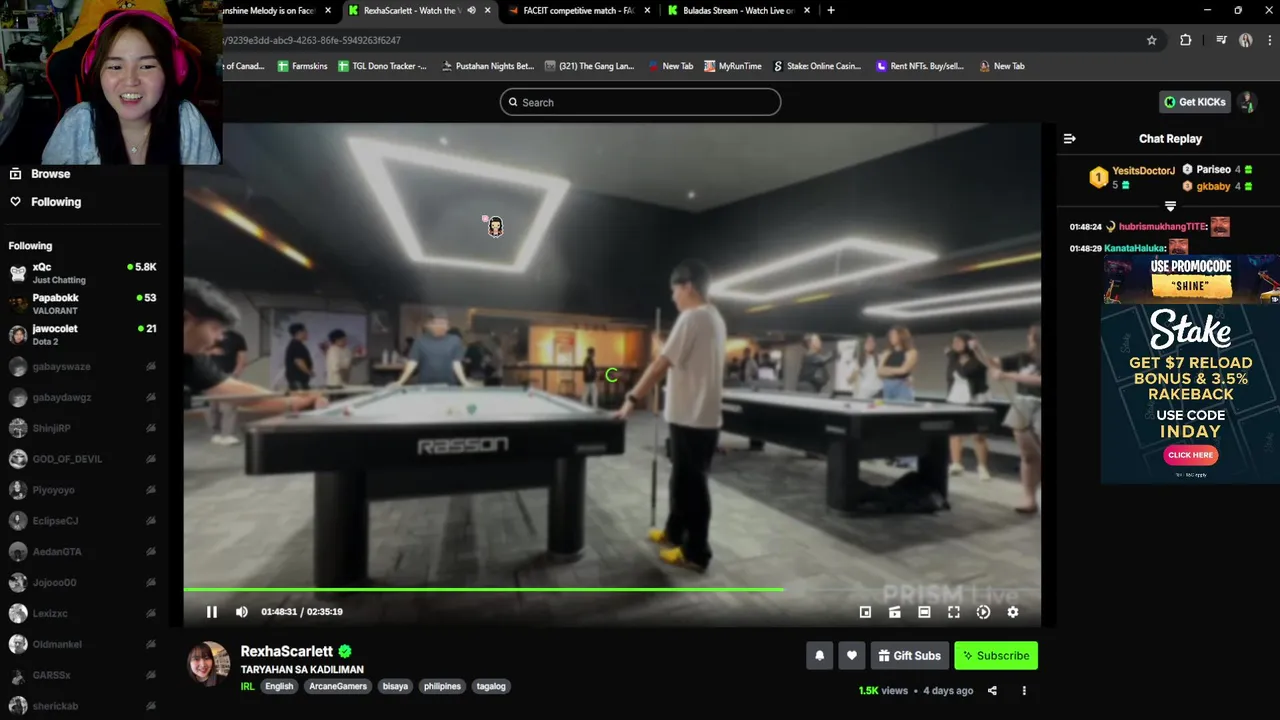The height and width of the screenshot is (720, 1280).
Task: Seek on the green video progress bar
Action: tap(612, 590)
